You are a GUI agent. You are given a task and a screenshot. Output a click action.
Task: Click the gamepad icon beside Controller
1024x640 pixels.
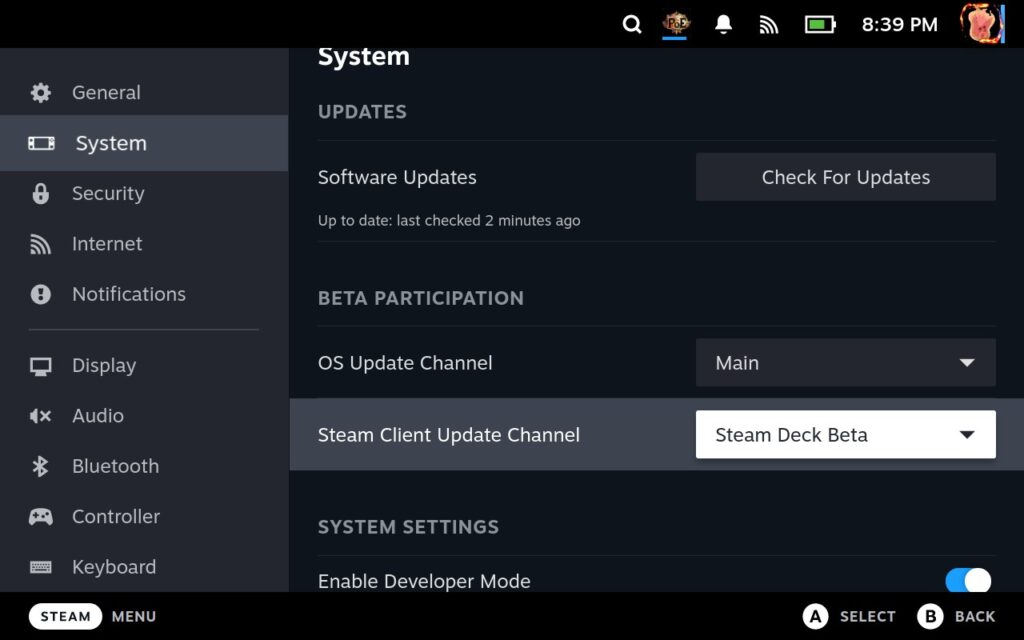(x=40, y=517)
